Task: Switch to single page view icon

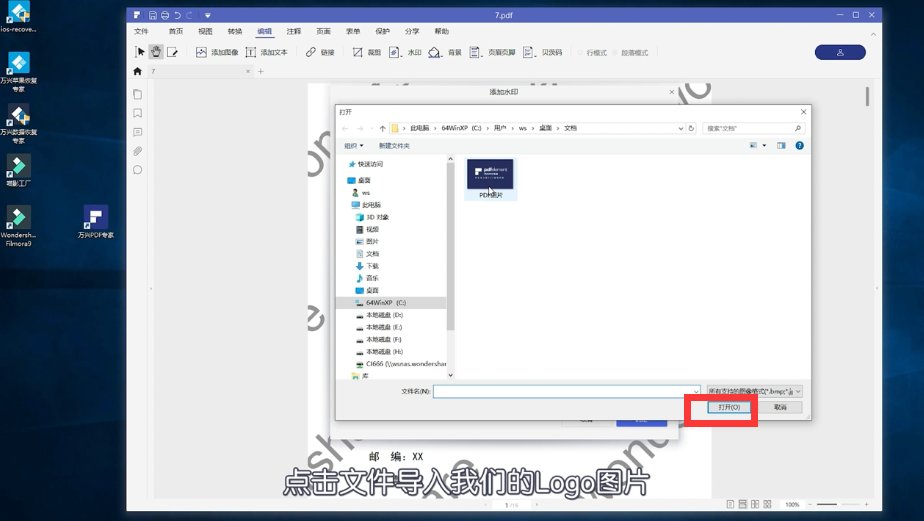Action: tap(730, 504)
